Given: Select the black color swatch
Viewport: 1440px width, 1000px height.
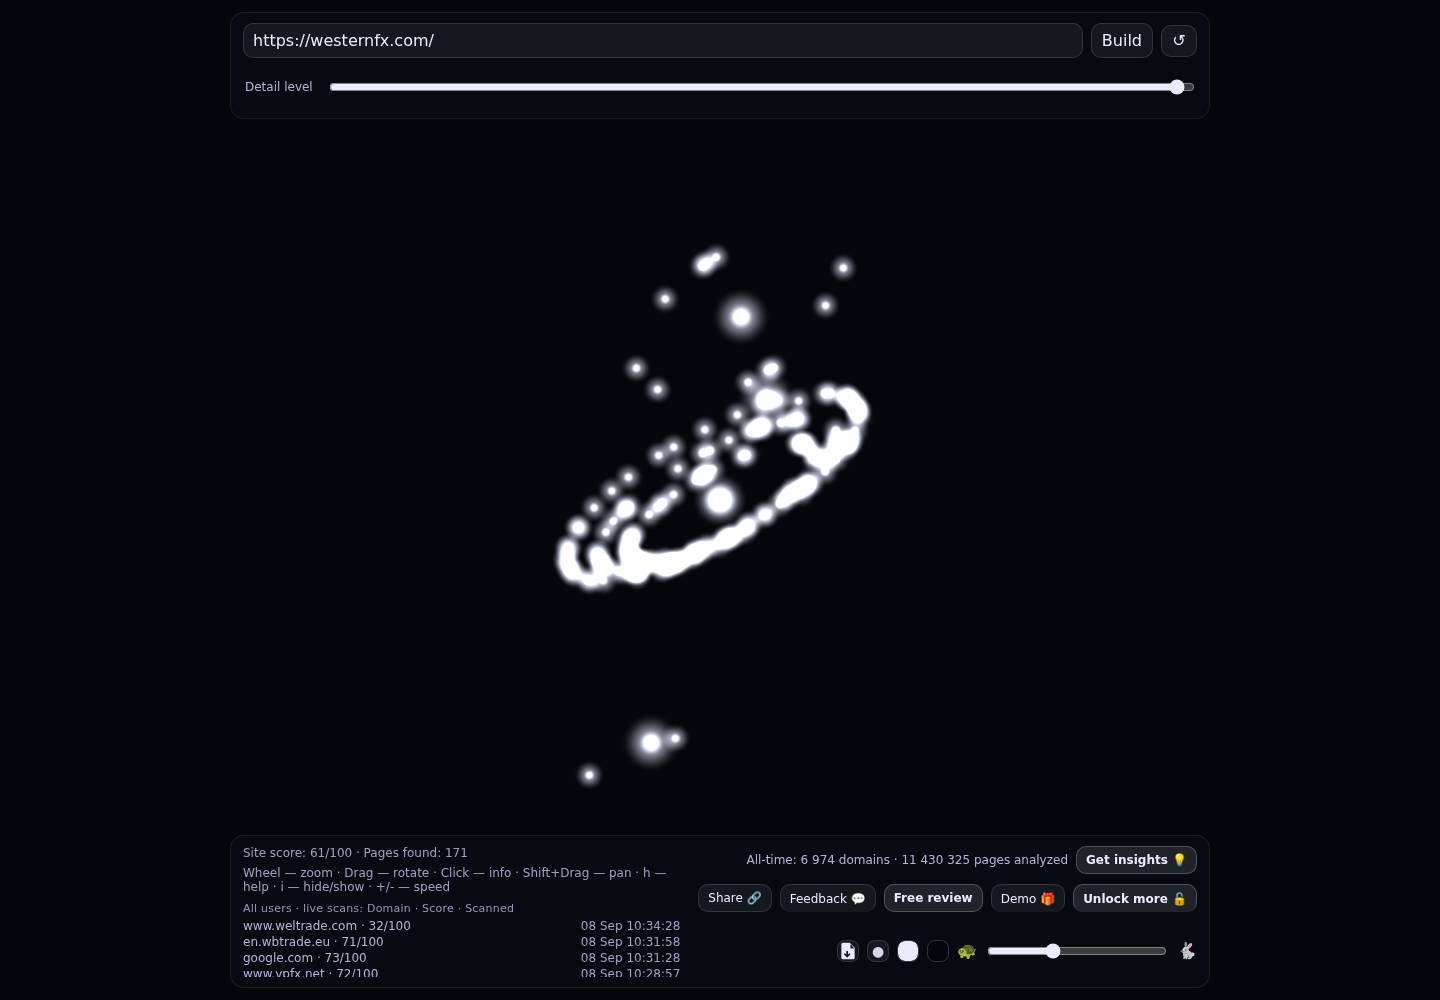Looking at the screenshot, I should click(x=938, y=951).
